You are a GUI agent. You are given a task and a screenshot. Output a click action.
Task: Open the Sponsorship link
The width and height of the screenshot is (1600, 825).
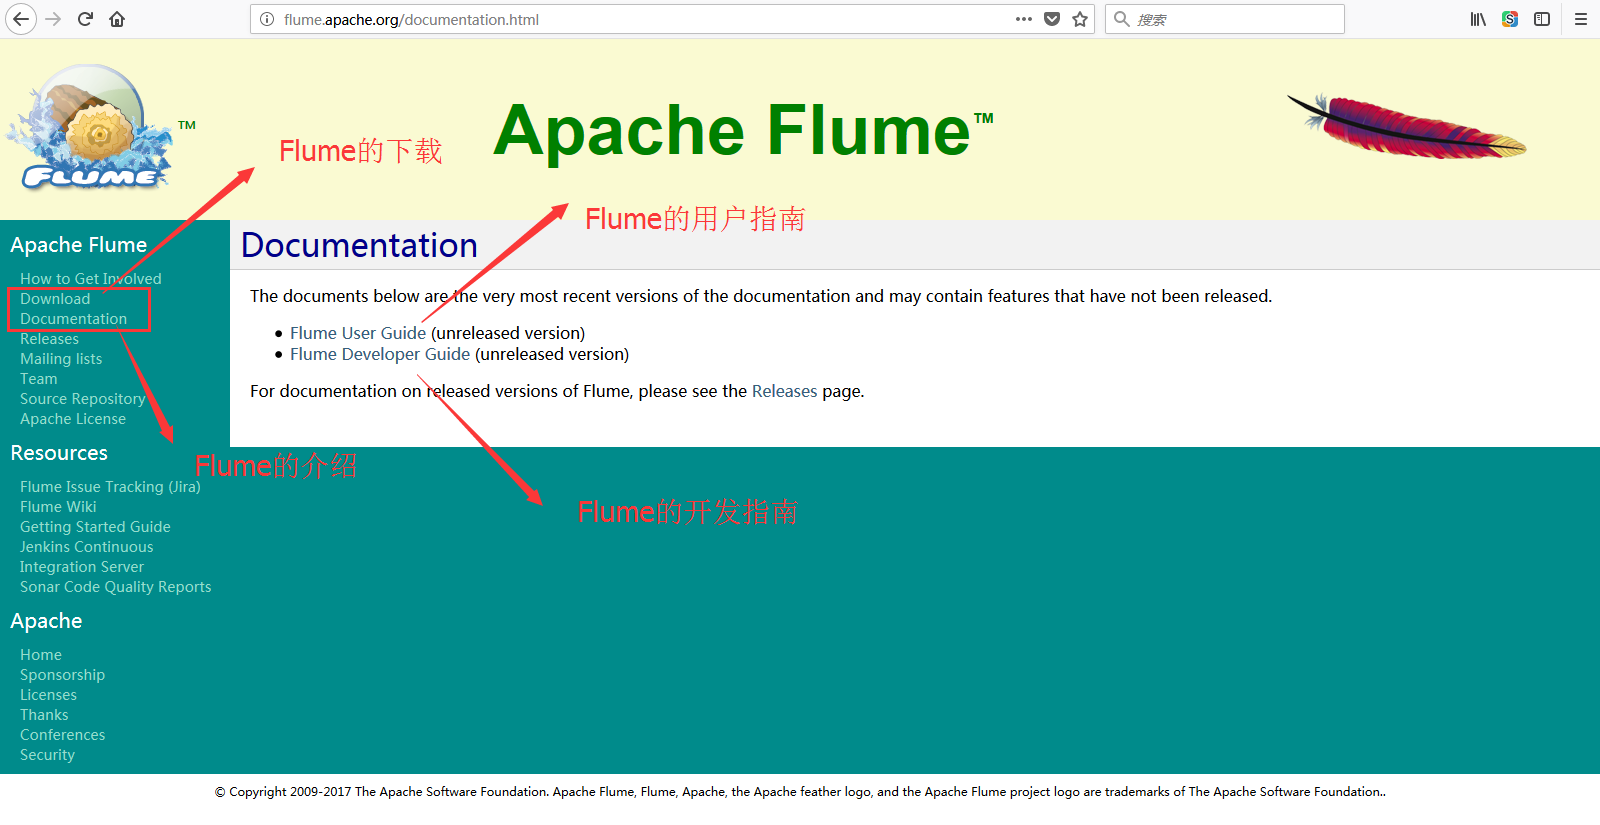click(62, 675)
